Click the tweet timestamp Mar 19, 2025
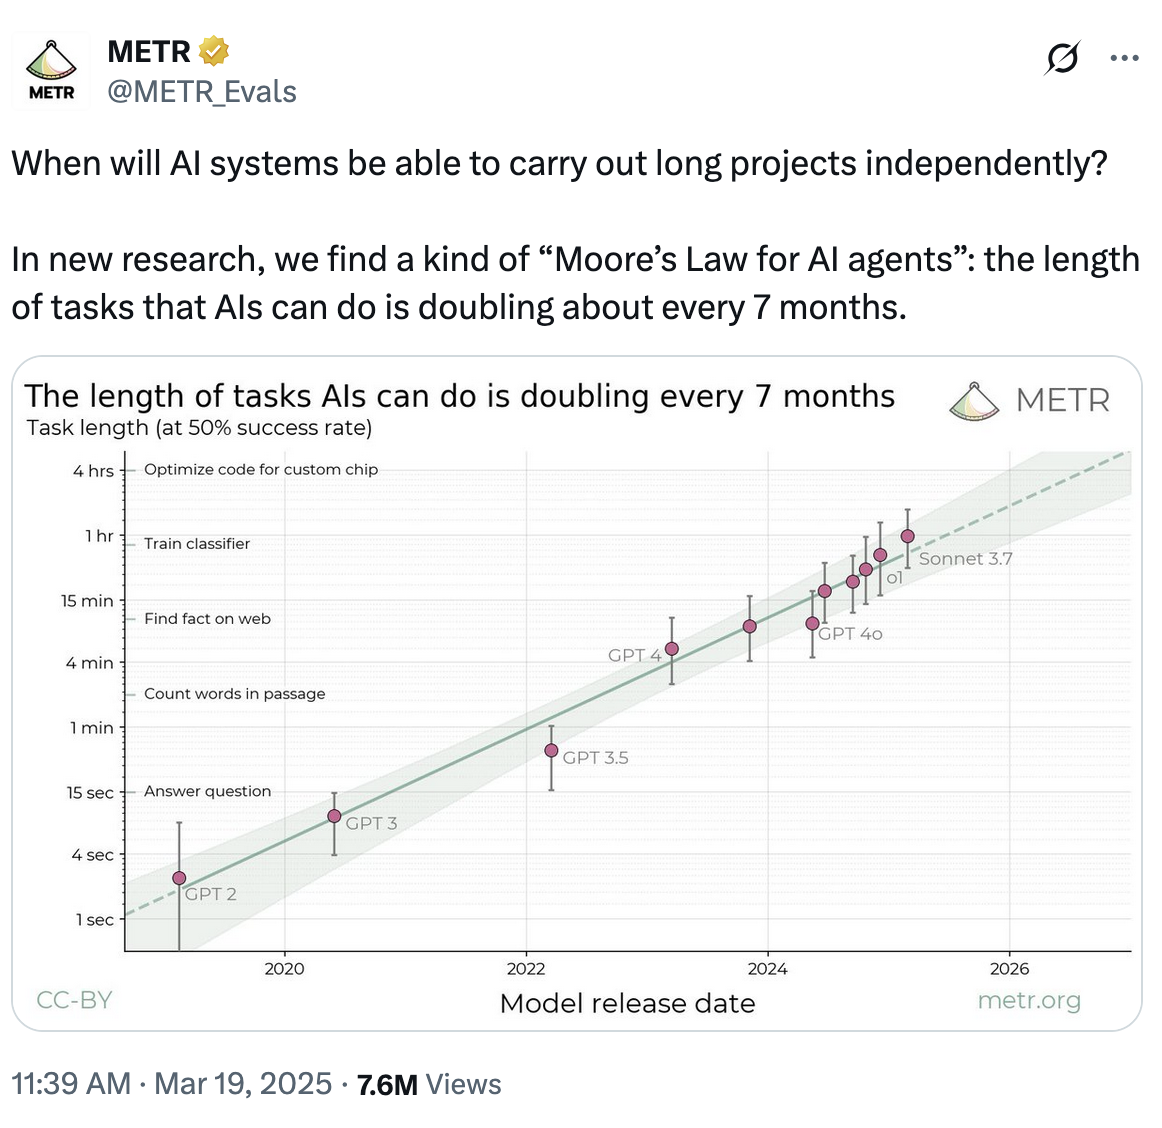The width and height of the screenshot is (1162, 1128). click(243, 1084)
